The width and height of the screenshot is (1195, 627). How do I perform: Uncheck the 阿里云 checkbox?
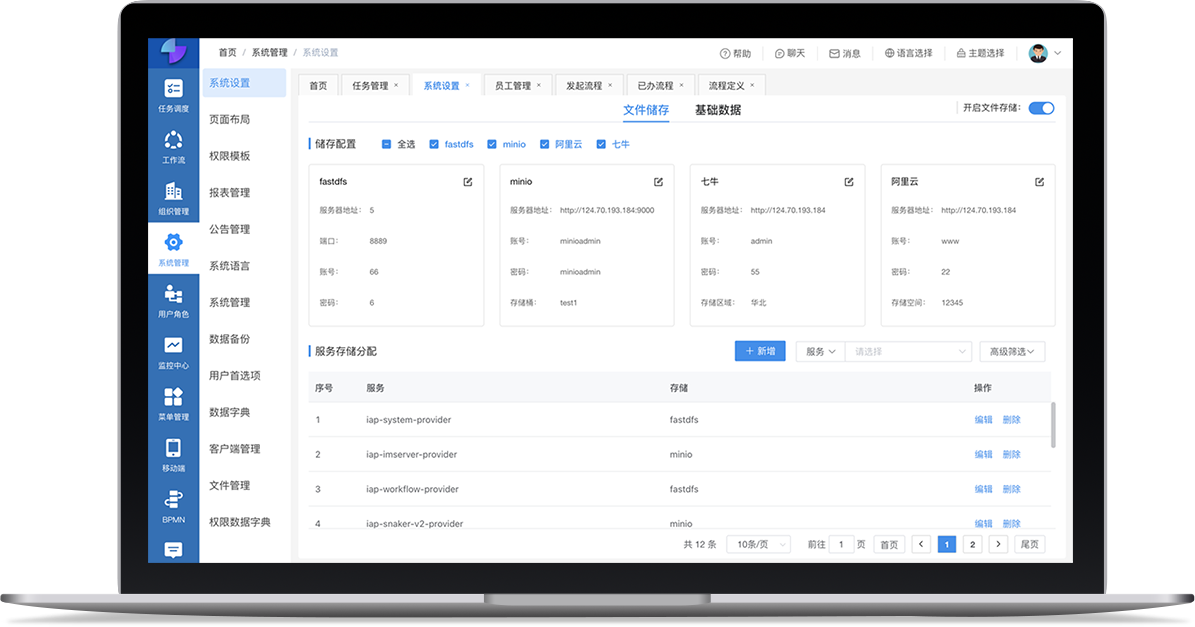click(x=544, y=144)
